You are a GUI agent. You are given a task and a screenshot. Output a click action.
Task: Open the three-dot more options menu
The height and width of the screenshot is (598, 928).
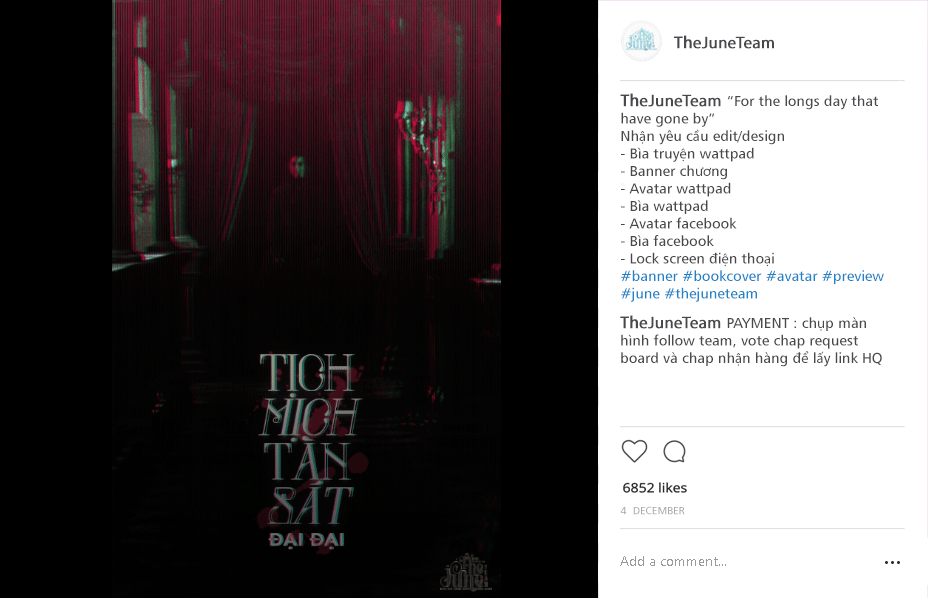coord(892,562)
